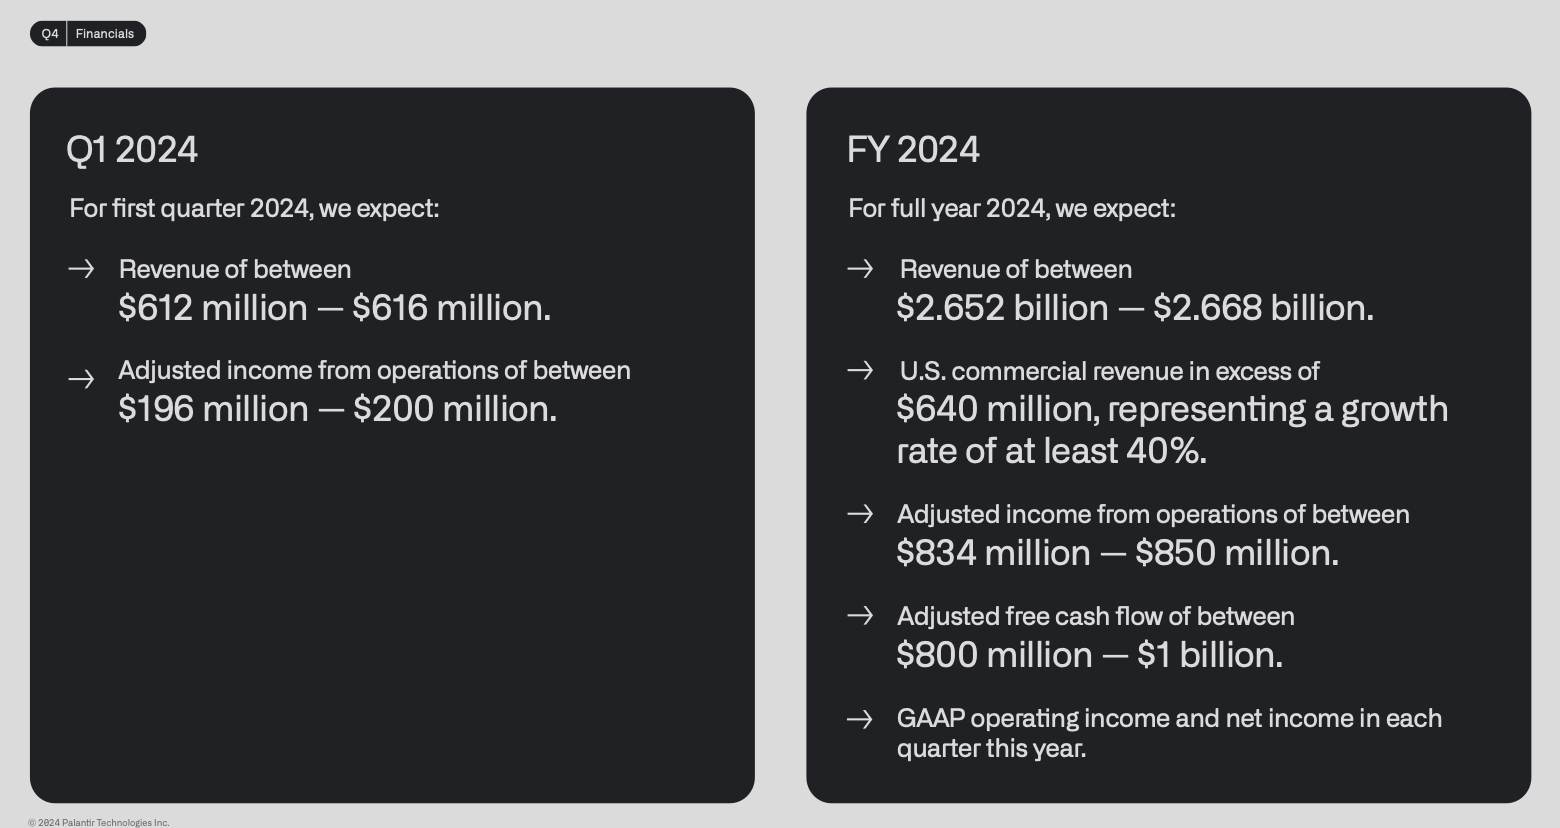
Task: Select the "For first quarter 2024, we expect" text
Action: click(x=254, y=209)
